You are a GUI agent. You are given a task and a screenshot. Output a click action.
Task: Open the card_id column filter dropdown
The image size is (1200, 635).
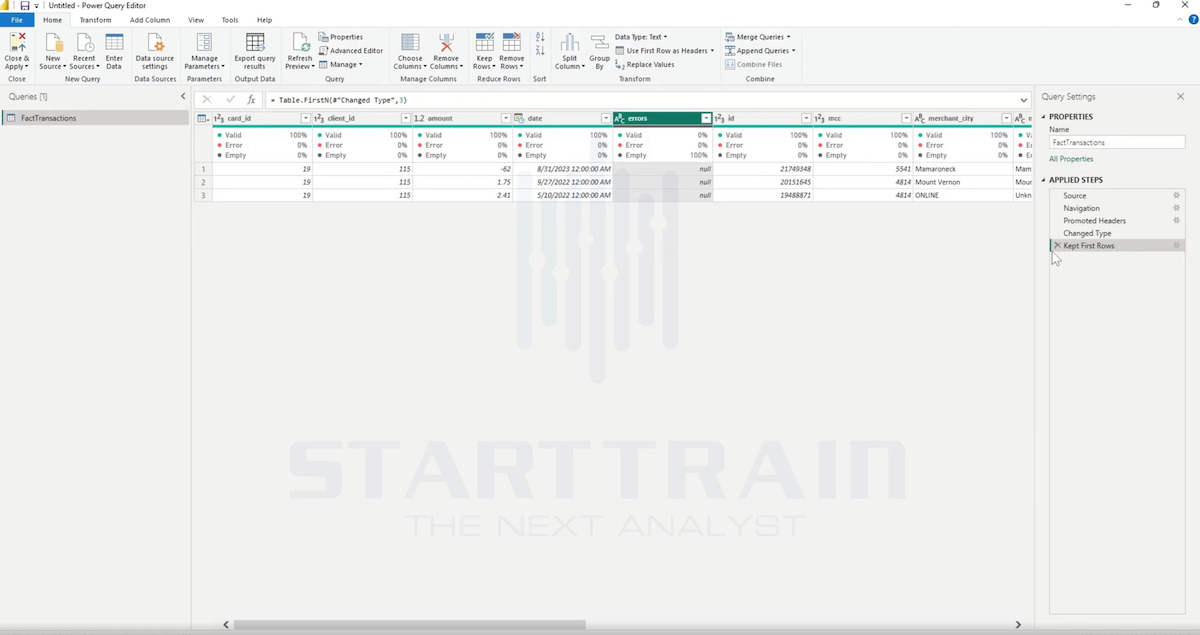(306, 118)
